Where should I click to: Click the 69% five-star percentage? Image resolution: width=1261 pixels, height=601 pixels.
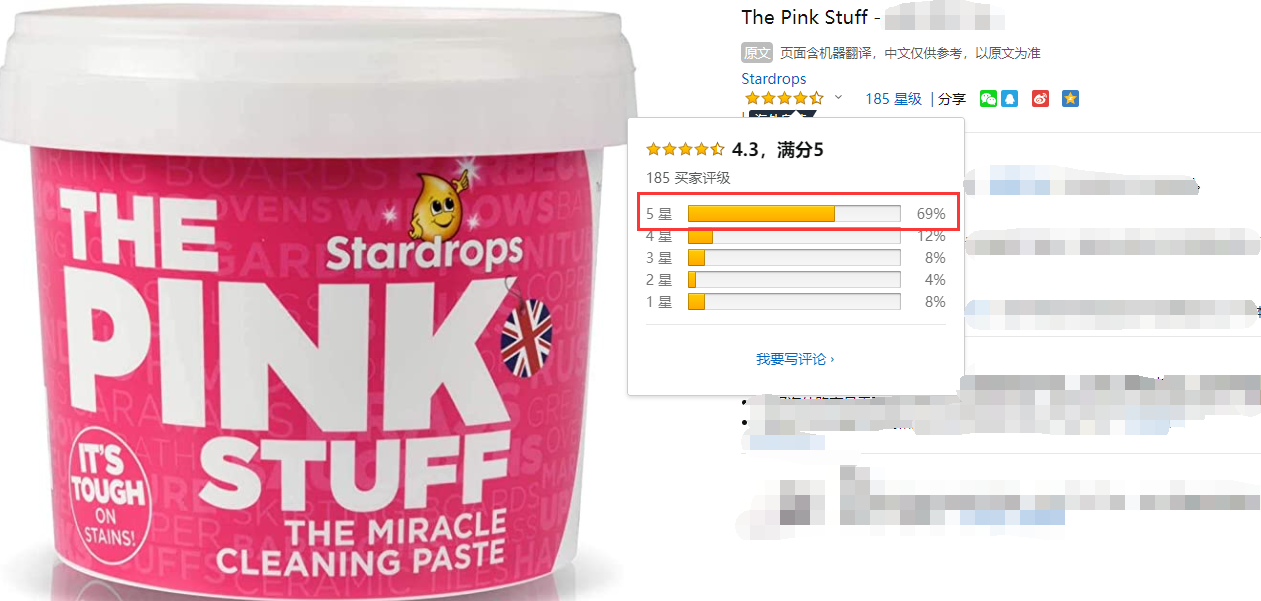tap(931, 214)
